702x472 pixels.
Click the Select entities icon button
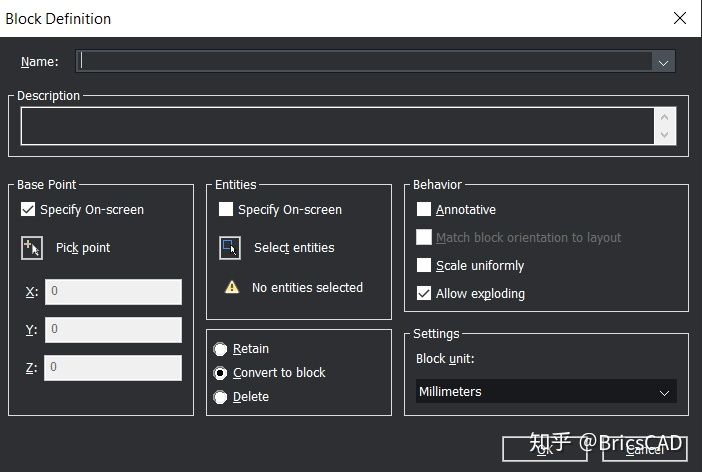[230, 248]
